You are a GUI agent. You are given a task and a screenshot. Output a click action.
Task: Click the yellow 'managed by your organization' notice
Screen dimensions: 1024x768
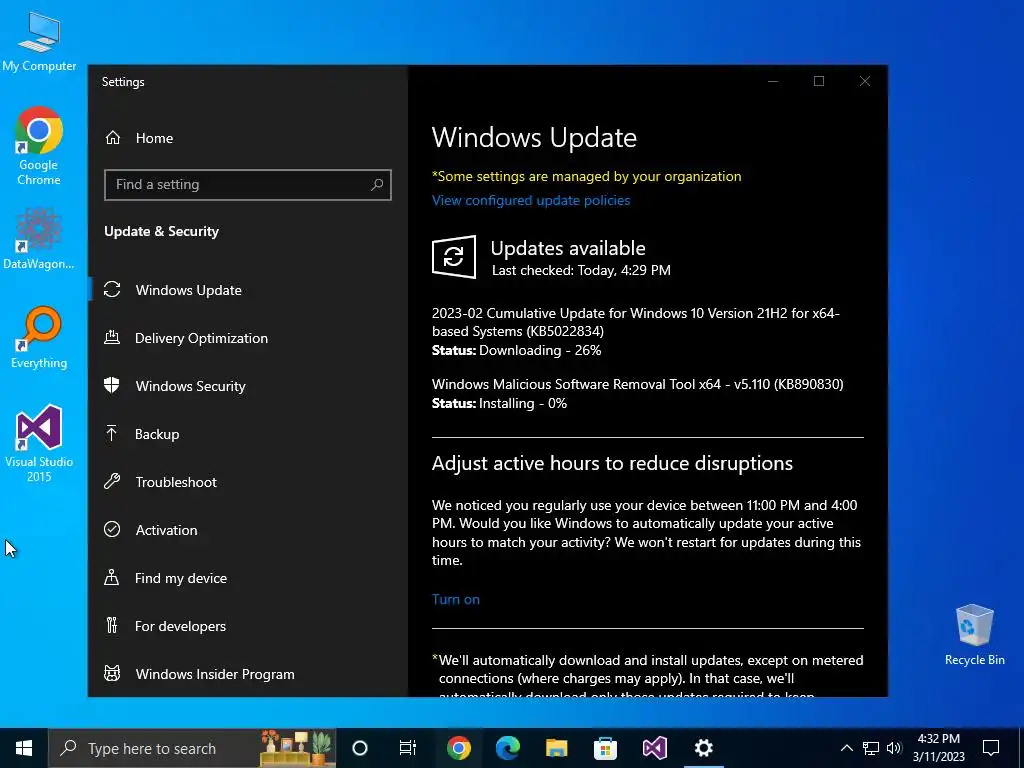(586, 176)
